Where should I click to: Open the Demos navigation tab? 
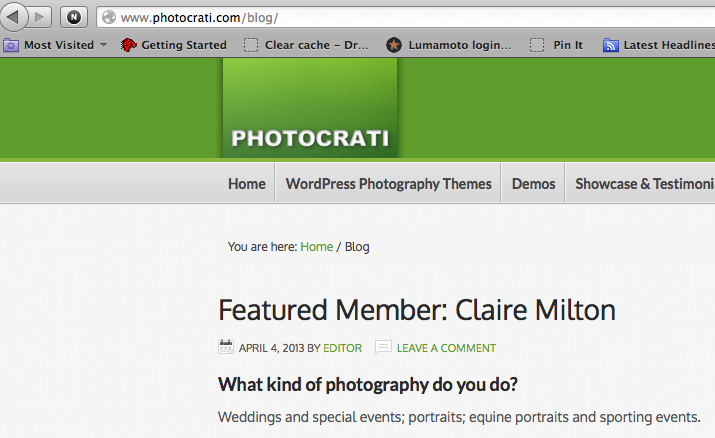pos(534,184)
